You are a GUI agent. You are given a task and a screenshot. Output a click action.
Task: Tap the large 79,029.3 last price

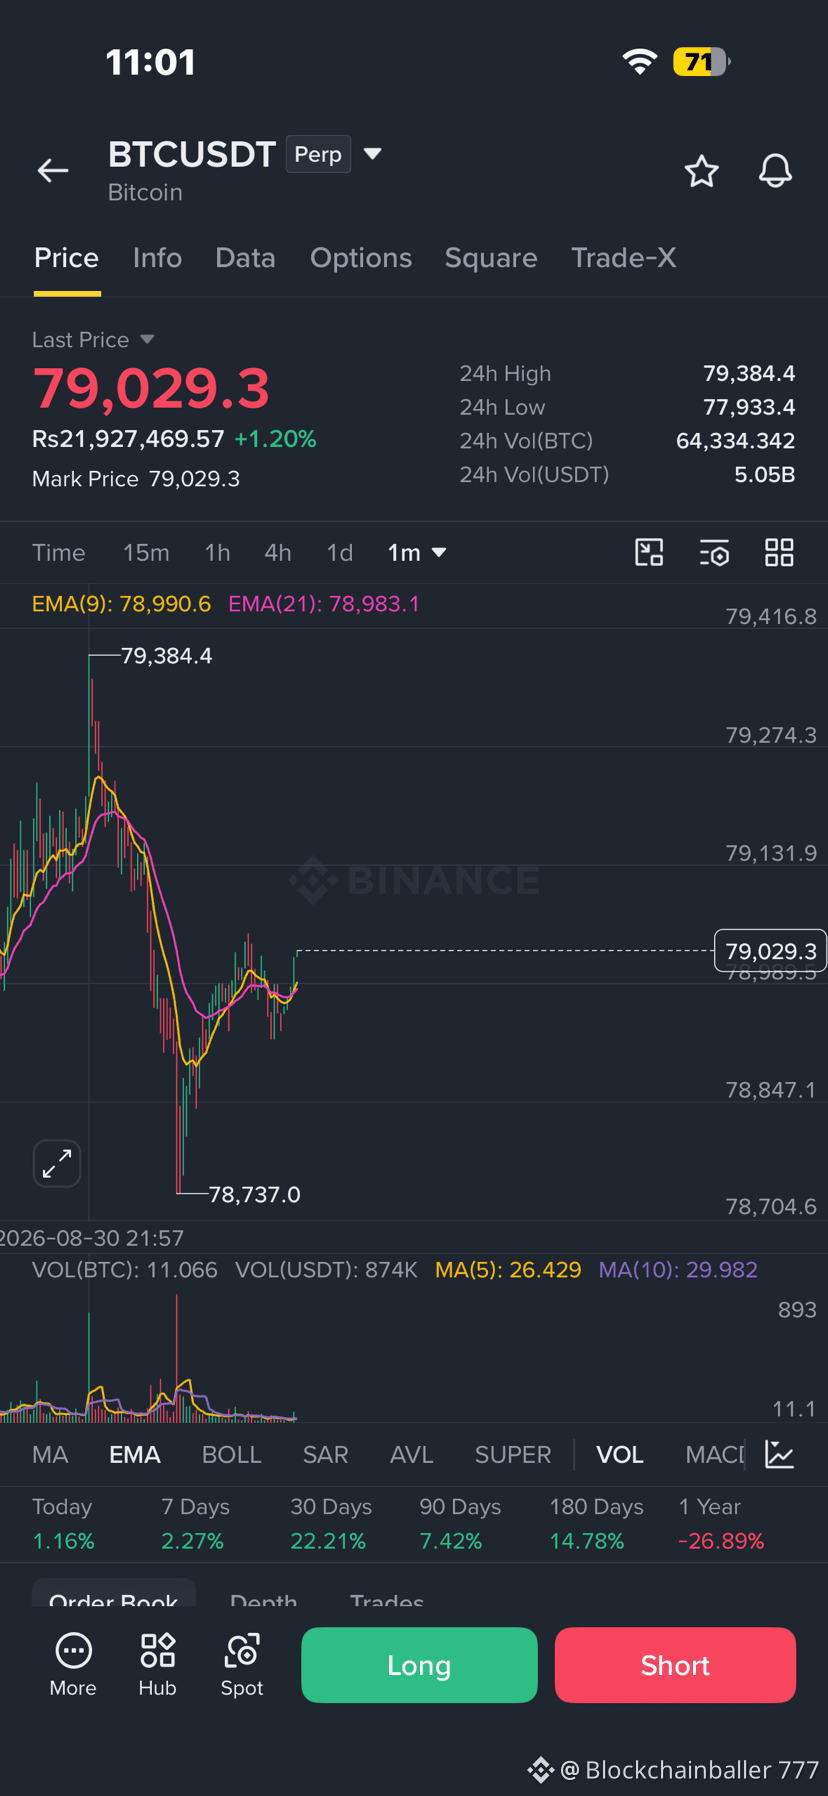[x=151, y=388]
